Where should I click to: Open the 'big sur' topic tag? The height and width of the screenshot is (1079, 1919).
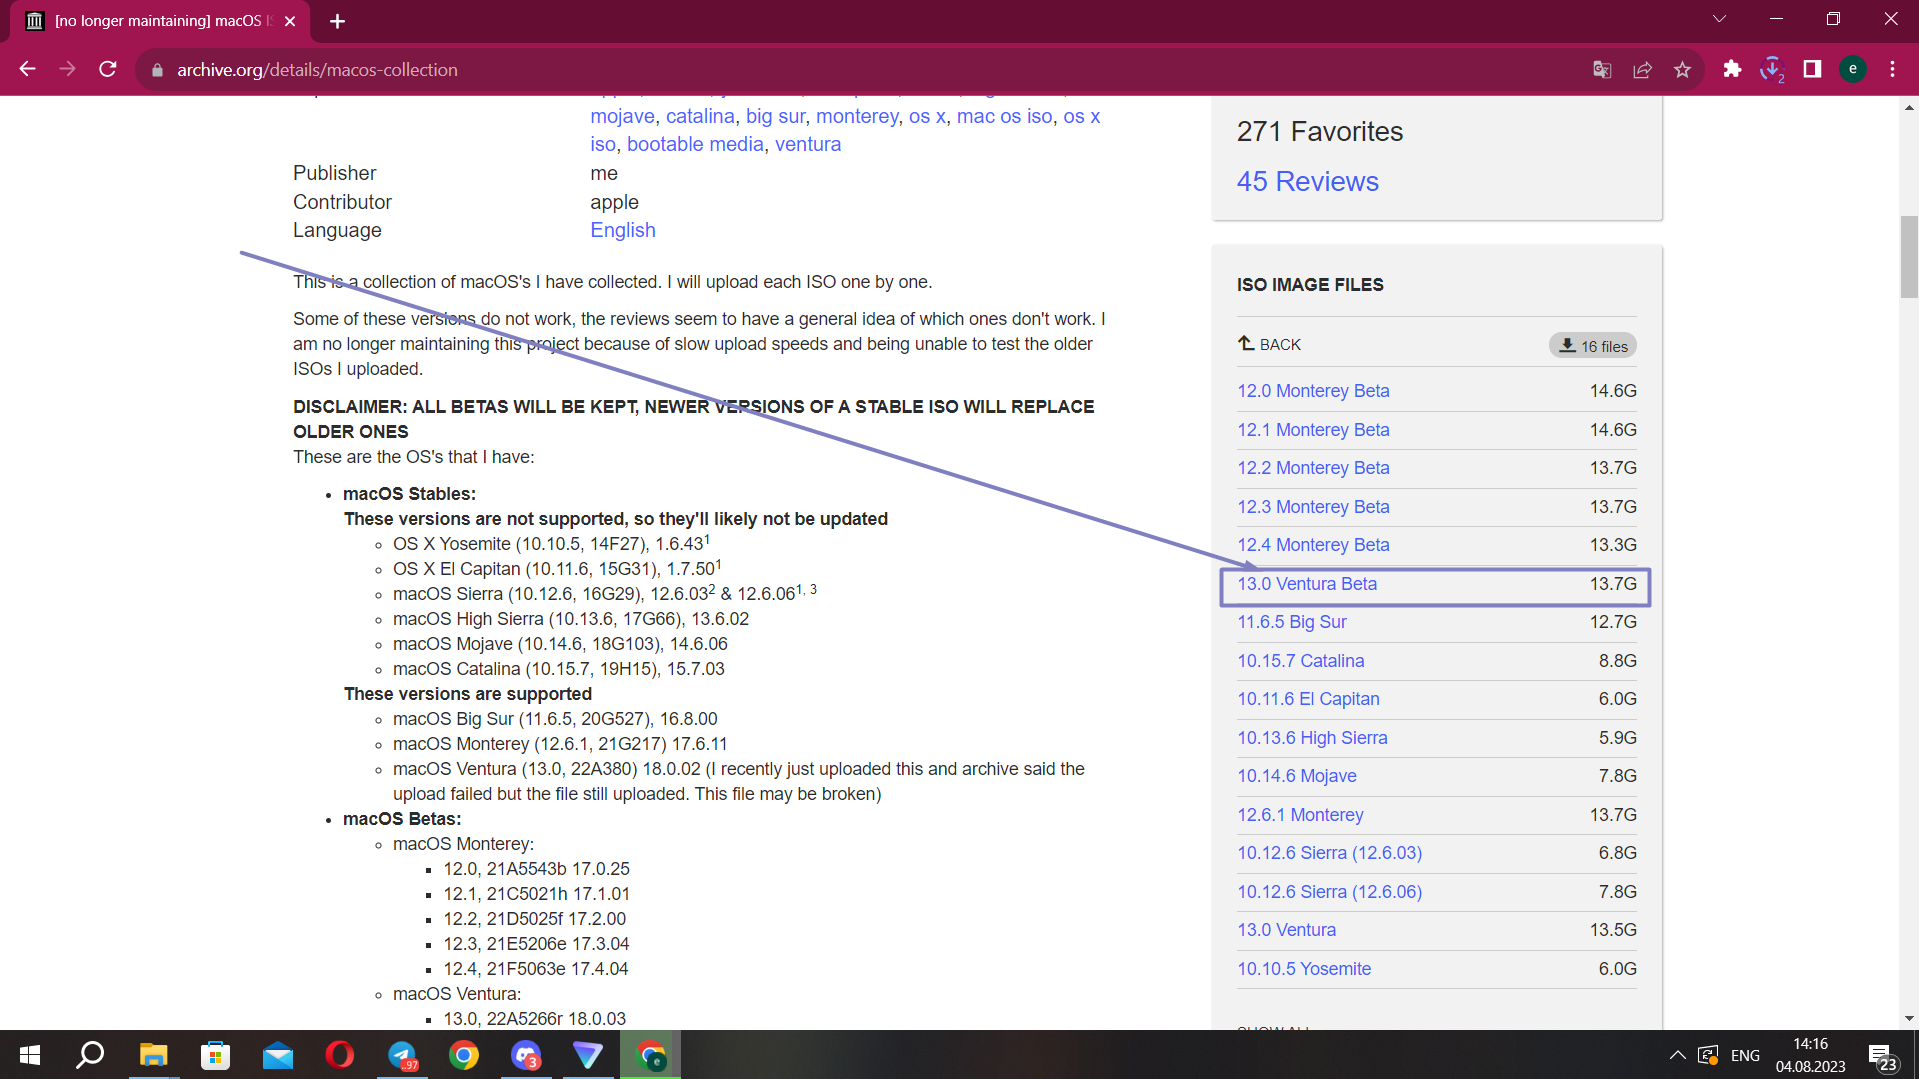(775, 116)
